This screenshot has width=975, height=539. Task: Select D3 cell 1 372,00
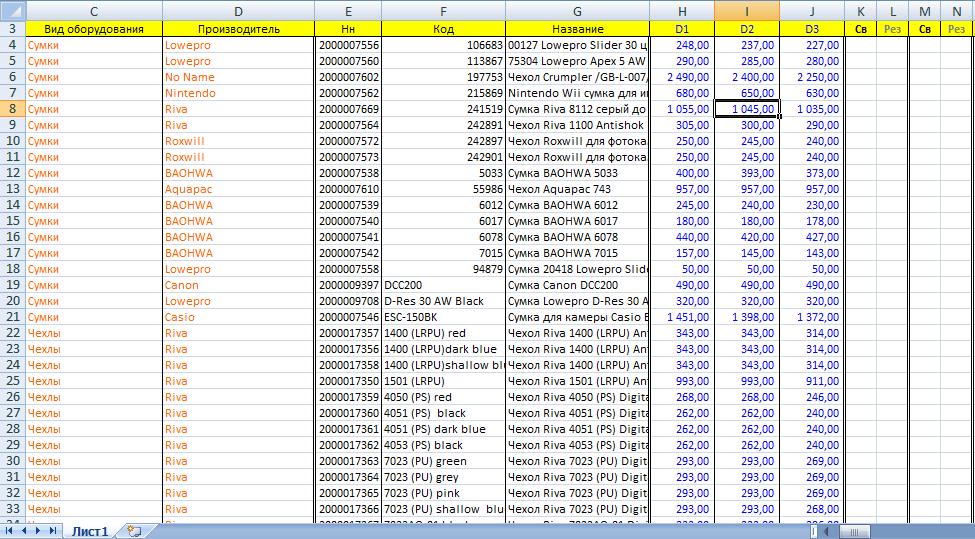[811, 316]
